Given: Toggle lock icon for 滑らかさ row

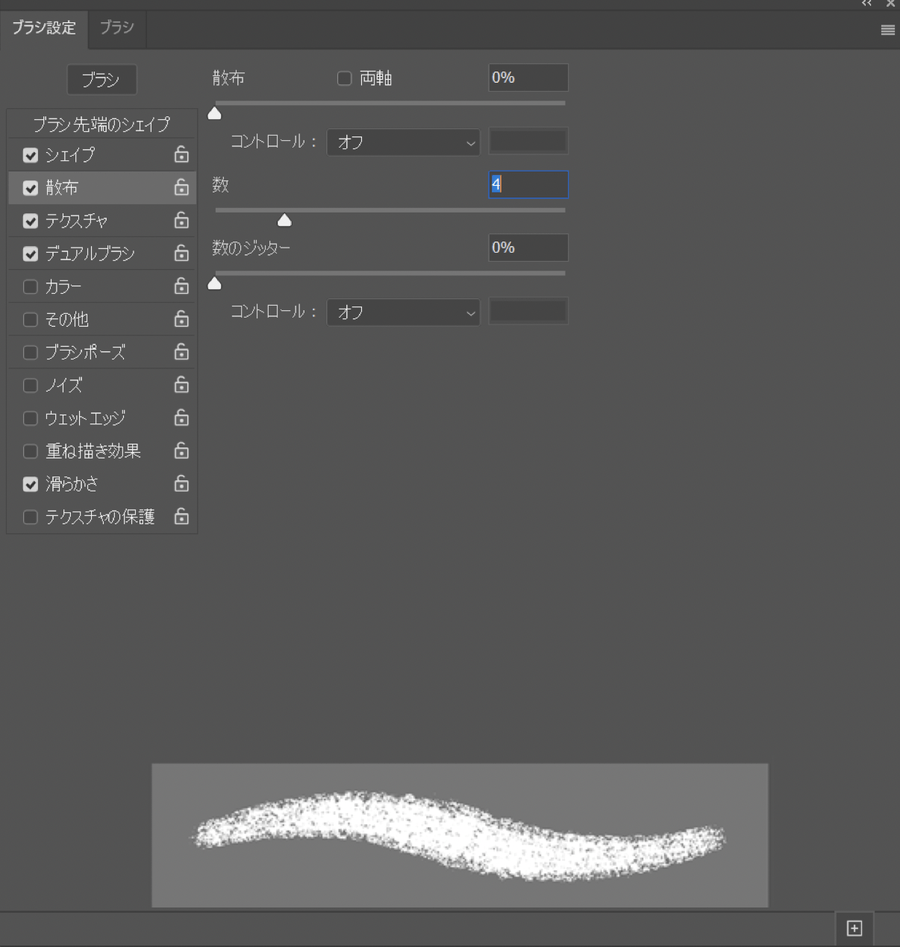Looking at the screenshot, I should [181, 484].
